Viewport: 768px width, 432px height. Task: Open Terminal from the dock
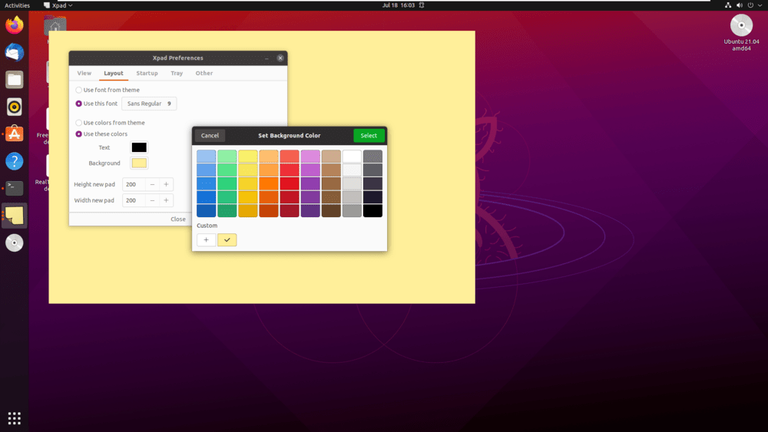pyautogui.click(x=14, y=187)
